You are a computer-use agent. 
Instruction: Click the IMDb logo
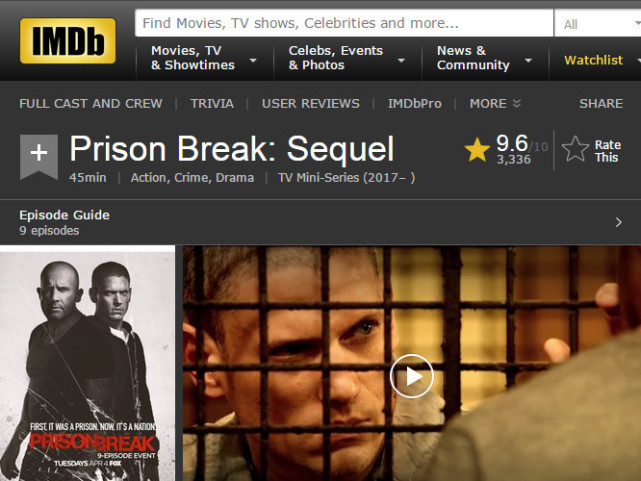67,41
